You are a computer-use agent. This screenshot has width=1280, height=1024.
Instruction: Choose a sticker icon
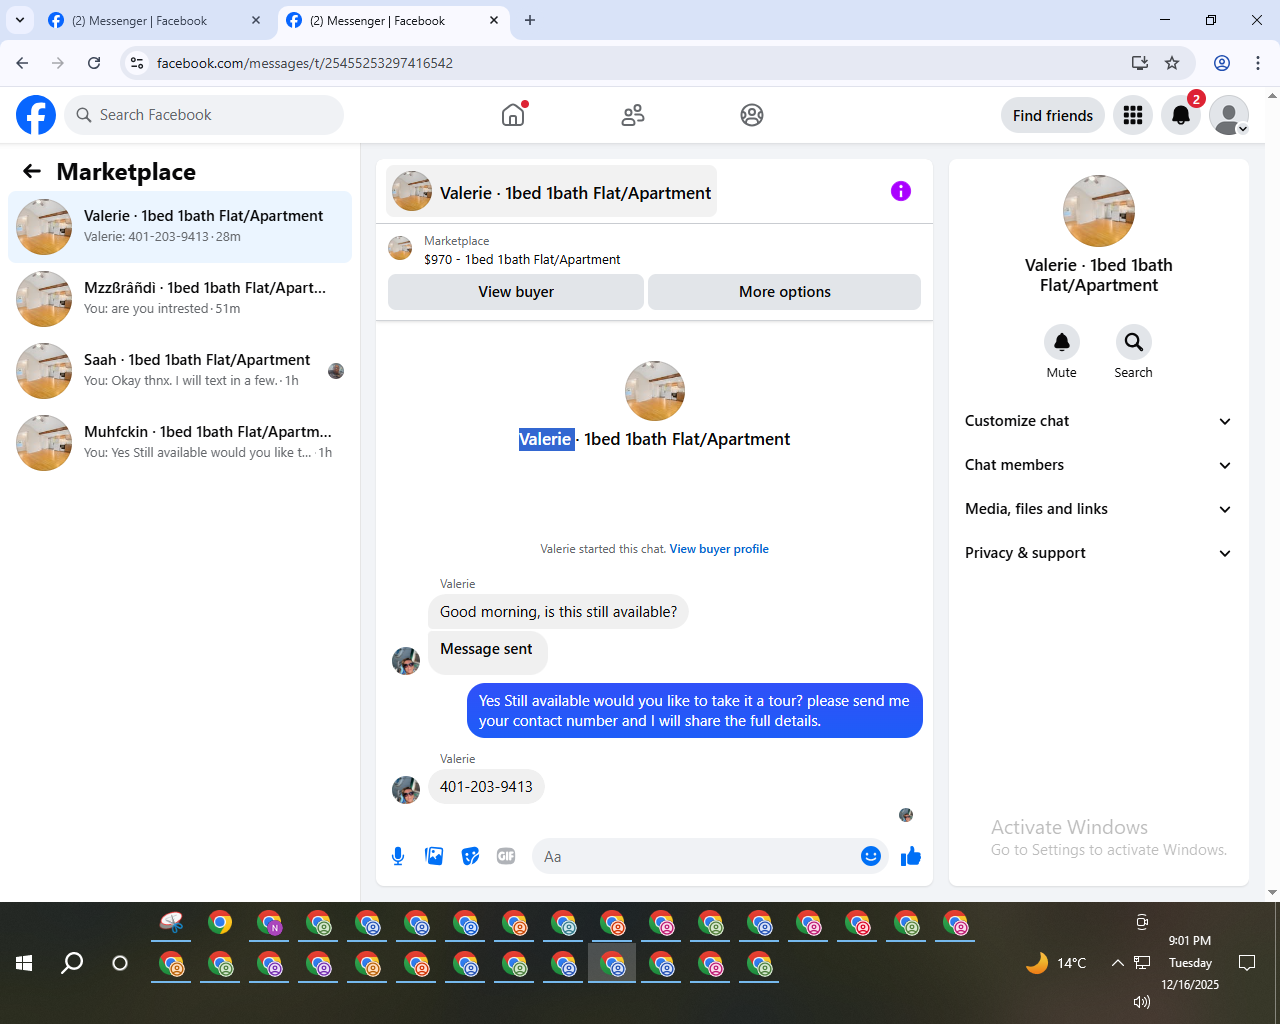(470, 856)
